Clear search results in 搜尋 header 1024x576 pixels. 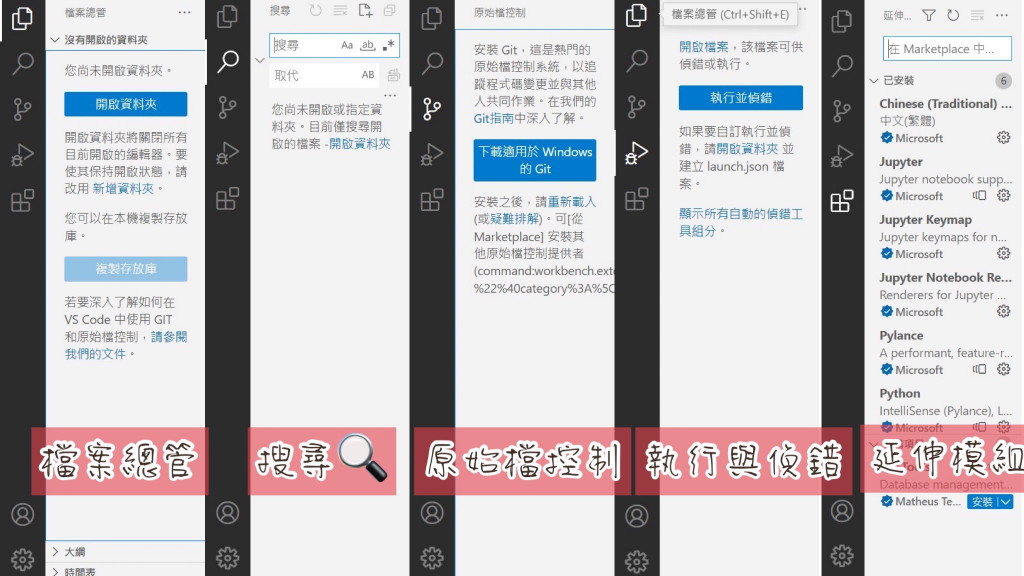tap(340, 10)
